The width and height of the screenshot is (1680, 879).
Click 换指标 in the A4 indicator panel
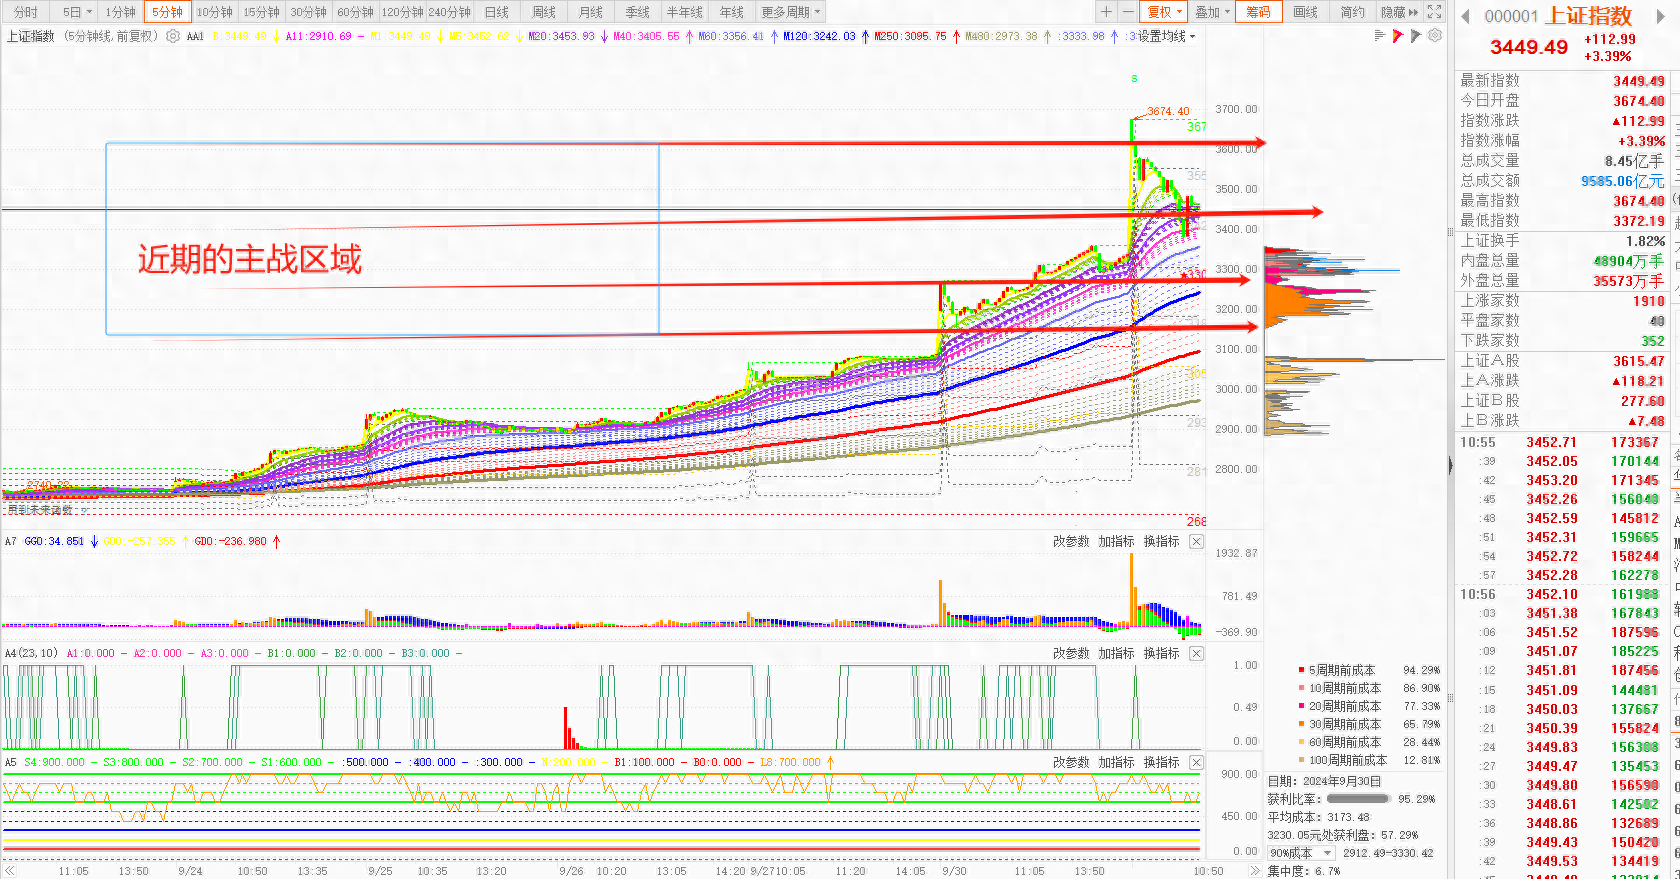coord(1161,653)
